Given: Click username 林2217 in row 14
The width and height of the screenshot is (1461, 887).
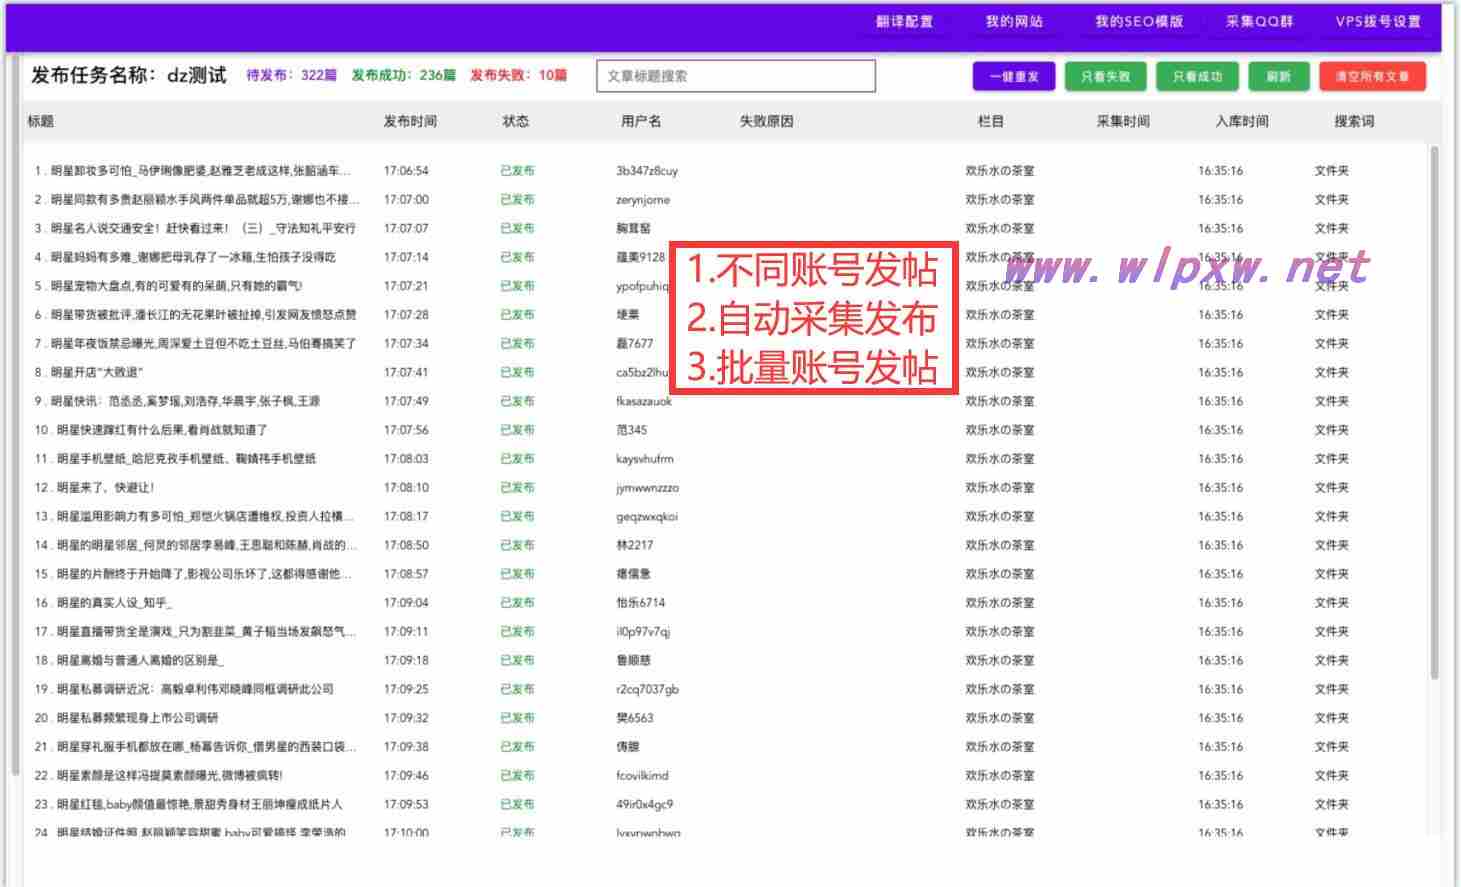Looking at the screenshot, I should coord(634,546).
